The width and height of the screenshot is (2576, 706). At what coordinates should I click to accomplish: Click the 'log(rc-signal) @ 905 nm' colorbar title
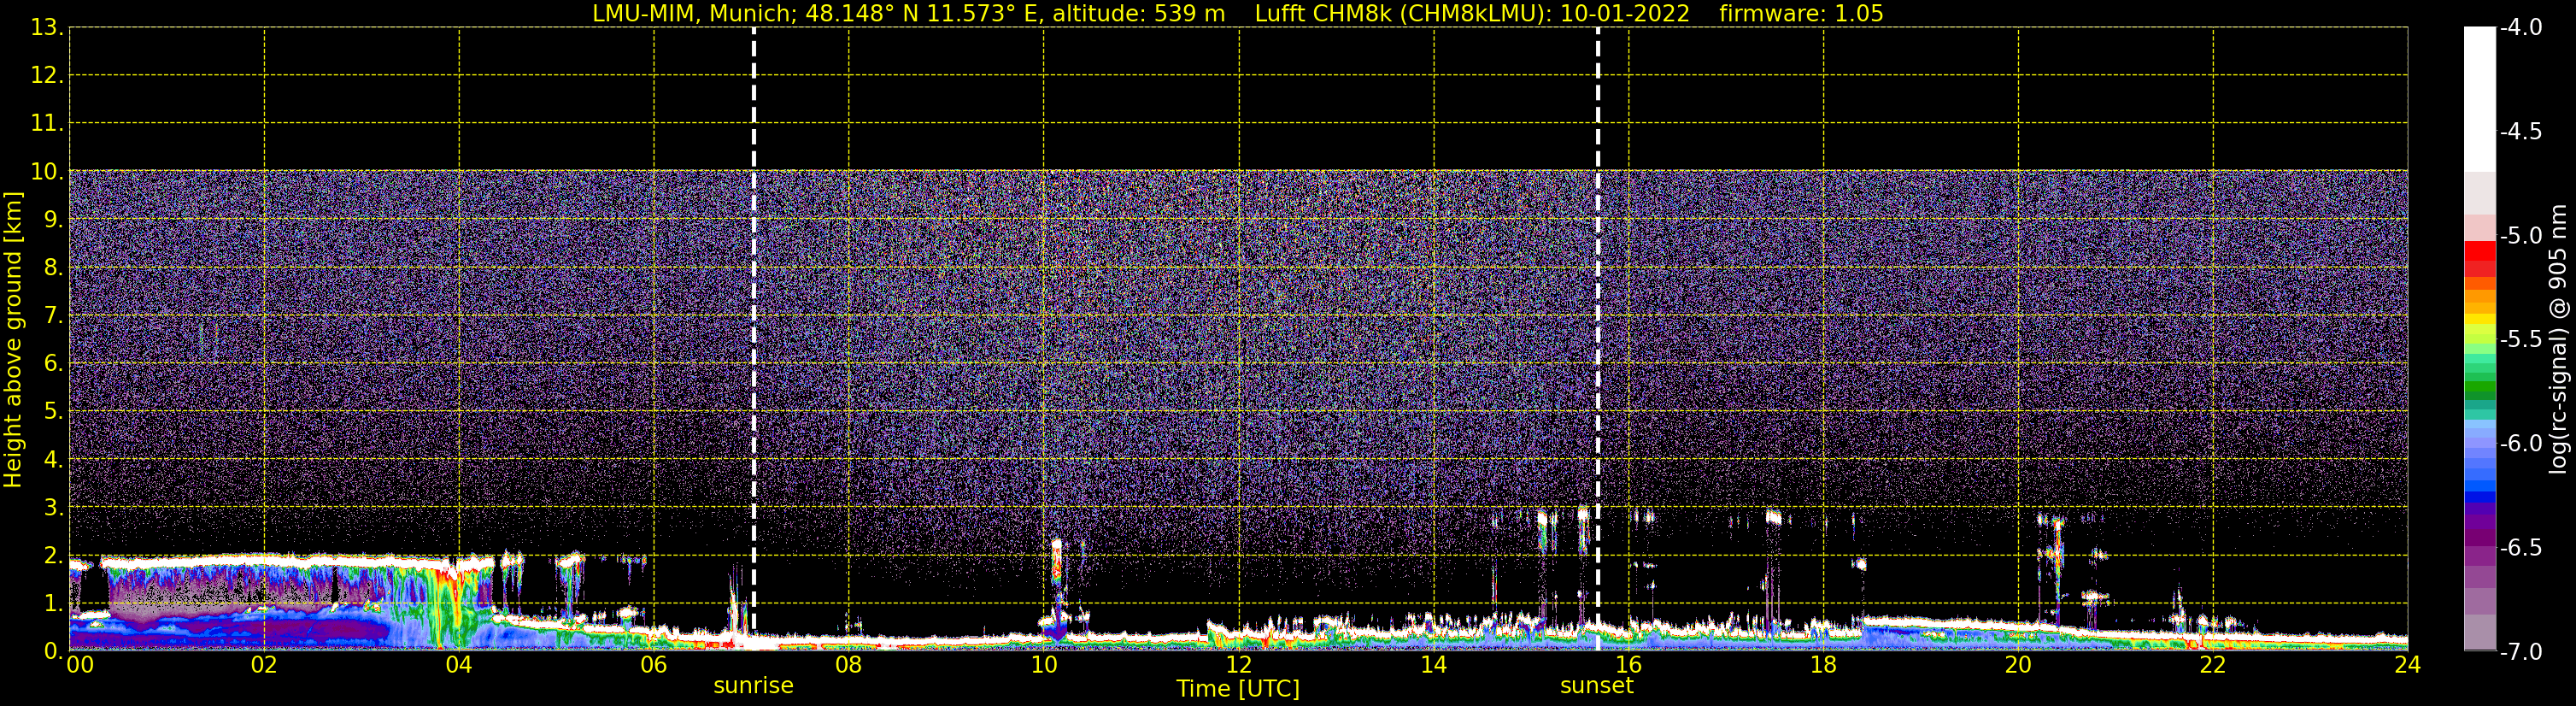click(x=2558, y=339)
